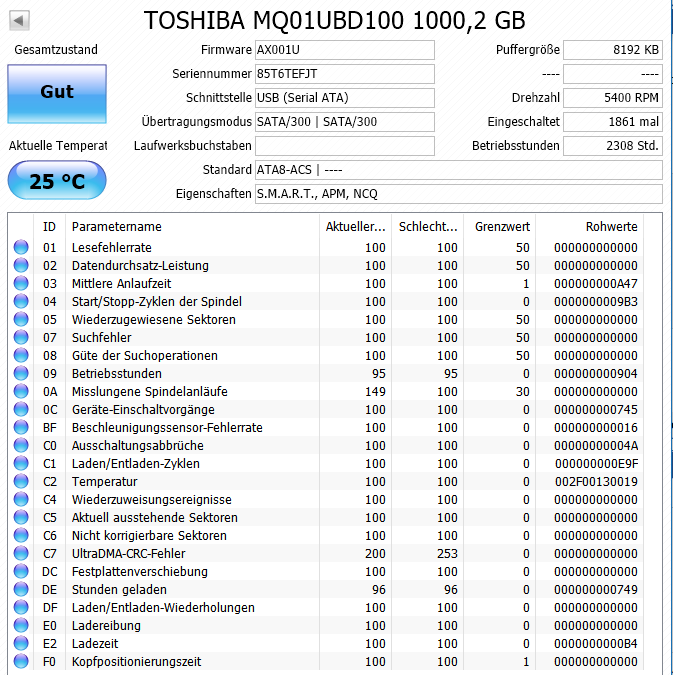
Task: Click status icon of Laden/Entladen-Wiederholungen row
Action: [x=21, y=607]
